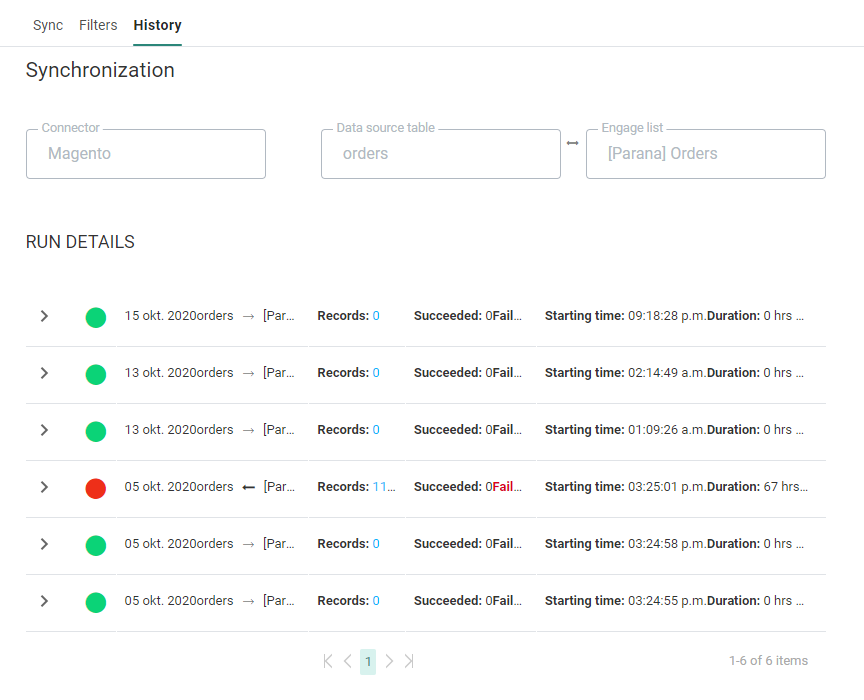
Task: Expand the 15 okt. 2020 run row
Action: click(x=44, y=316)
